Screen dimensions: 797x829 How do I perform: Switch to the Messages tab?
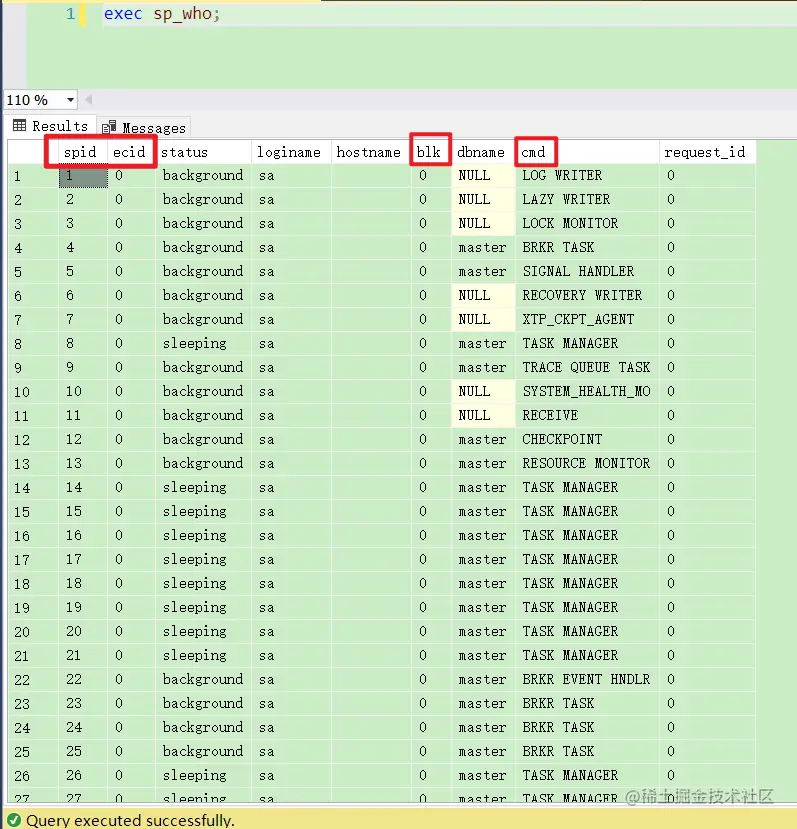tap(144, 127)
